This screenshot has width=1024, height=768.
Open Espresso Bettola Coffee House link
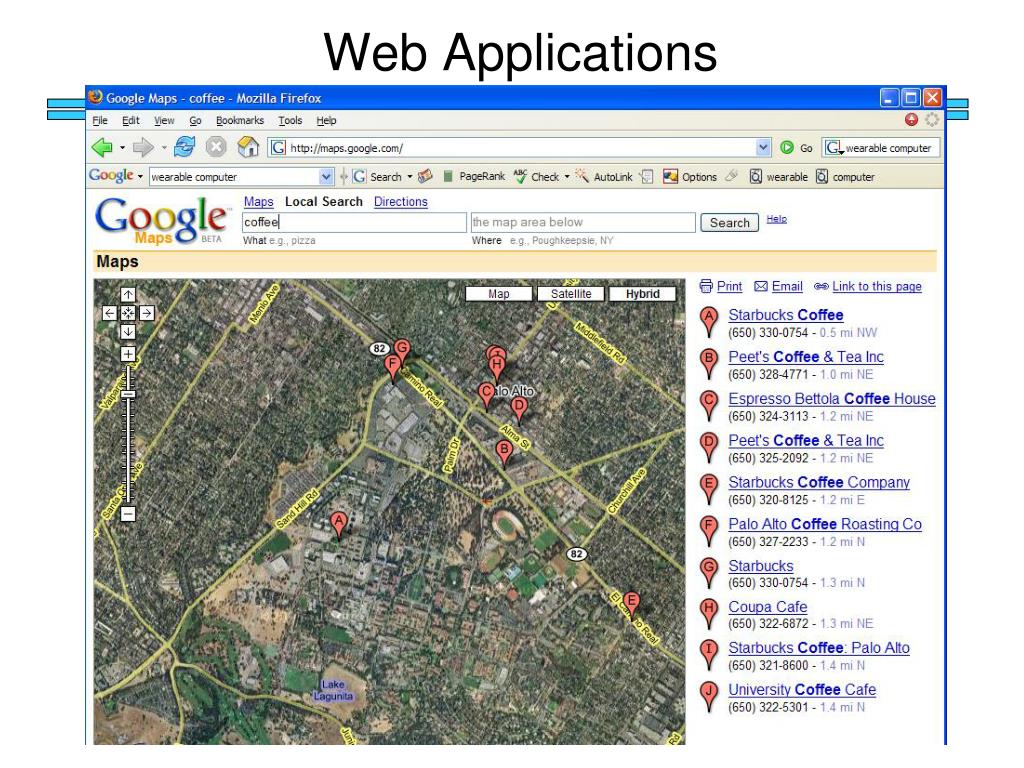(831, 398)
